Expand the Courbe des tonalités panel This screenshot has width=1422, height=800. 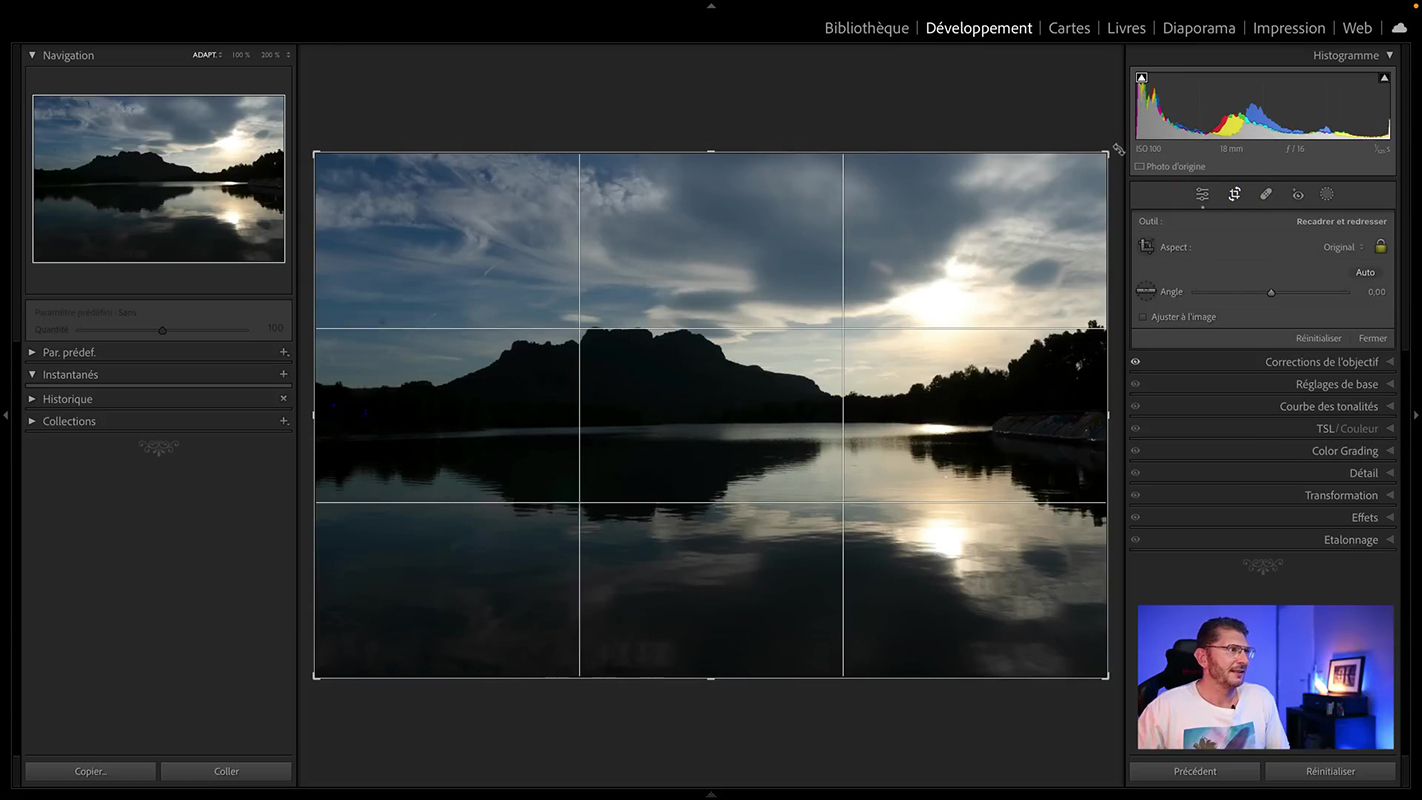pyautogui.click(x=1328, y=406)
